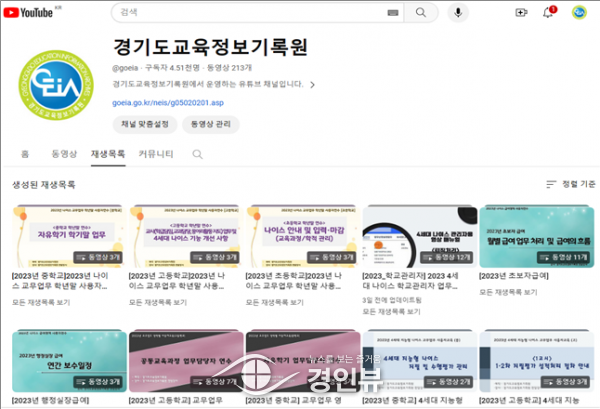Click the 동영상 2개 playlist badge
This screenshot has width=600, height=409.
coord(448,382)
